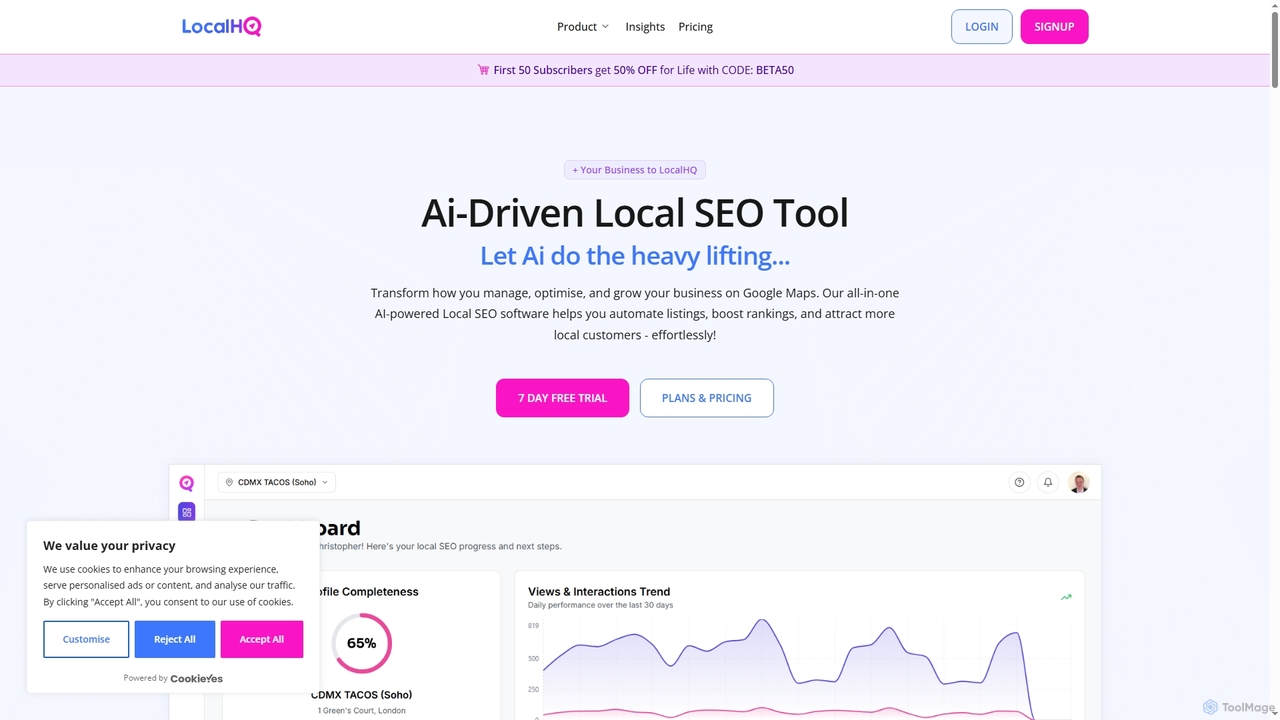Image resolution: width=1280 pixels, height=720 pixels.
Task: Open the Pricing page
Action: (x=695, y=27)
